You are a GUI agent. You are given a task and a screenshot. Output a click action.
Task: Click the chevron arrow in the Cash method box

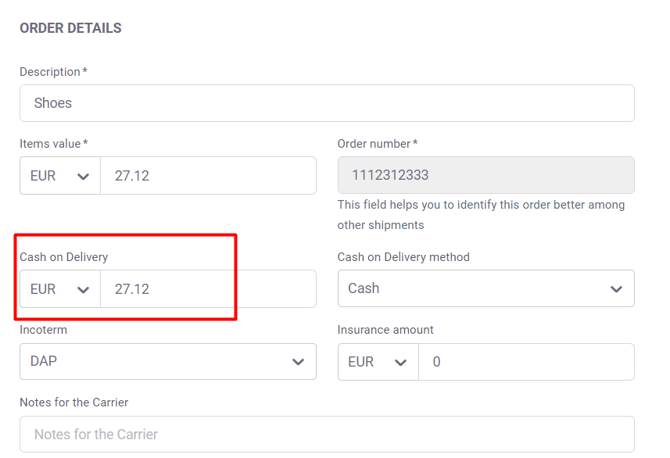(616, 290)
